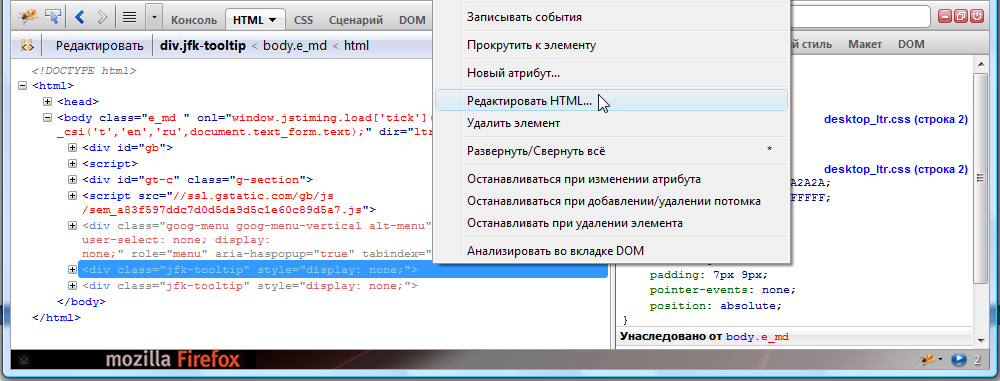Expand the script src gstatic node

click(73, 195)
